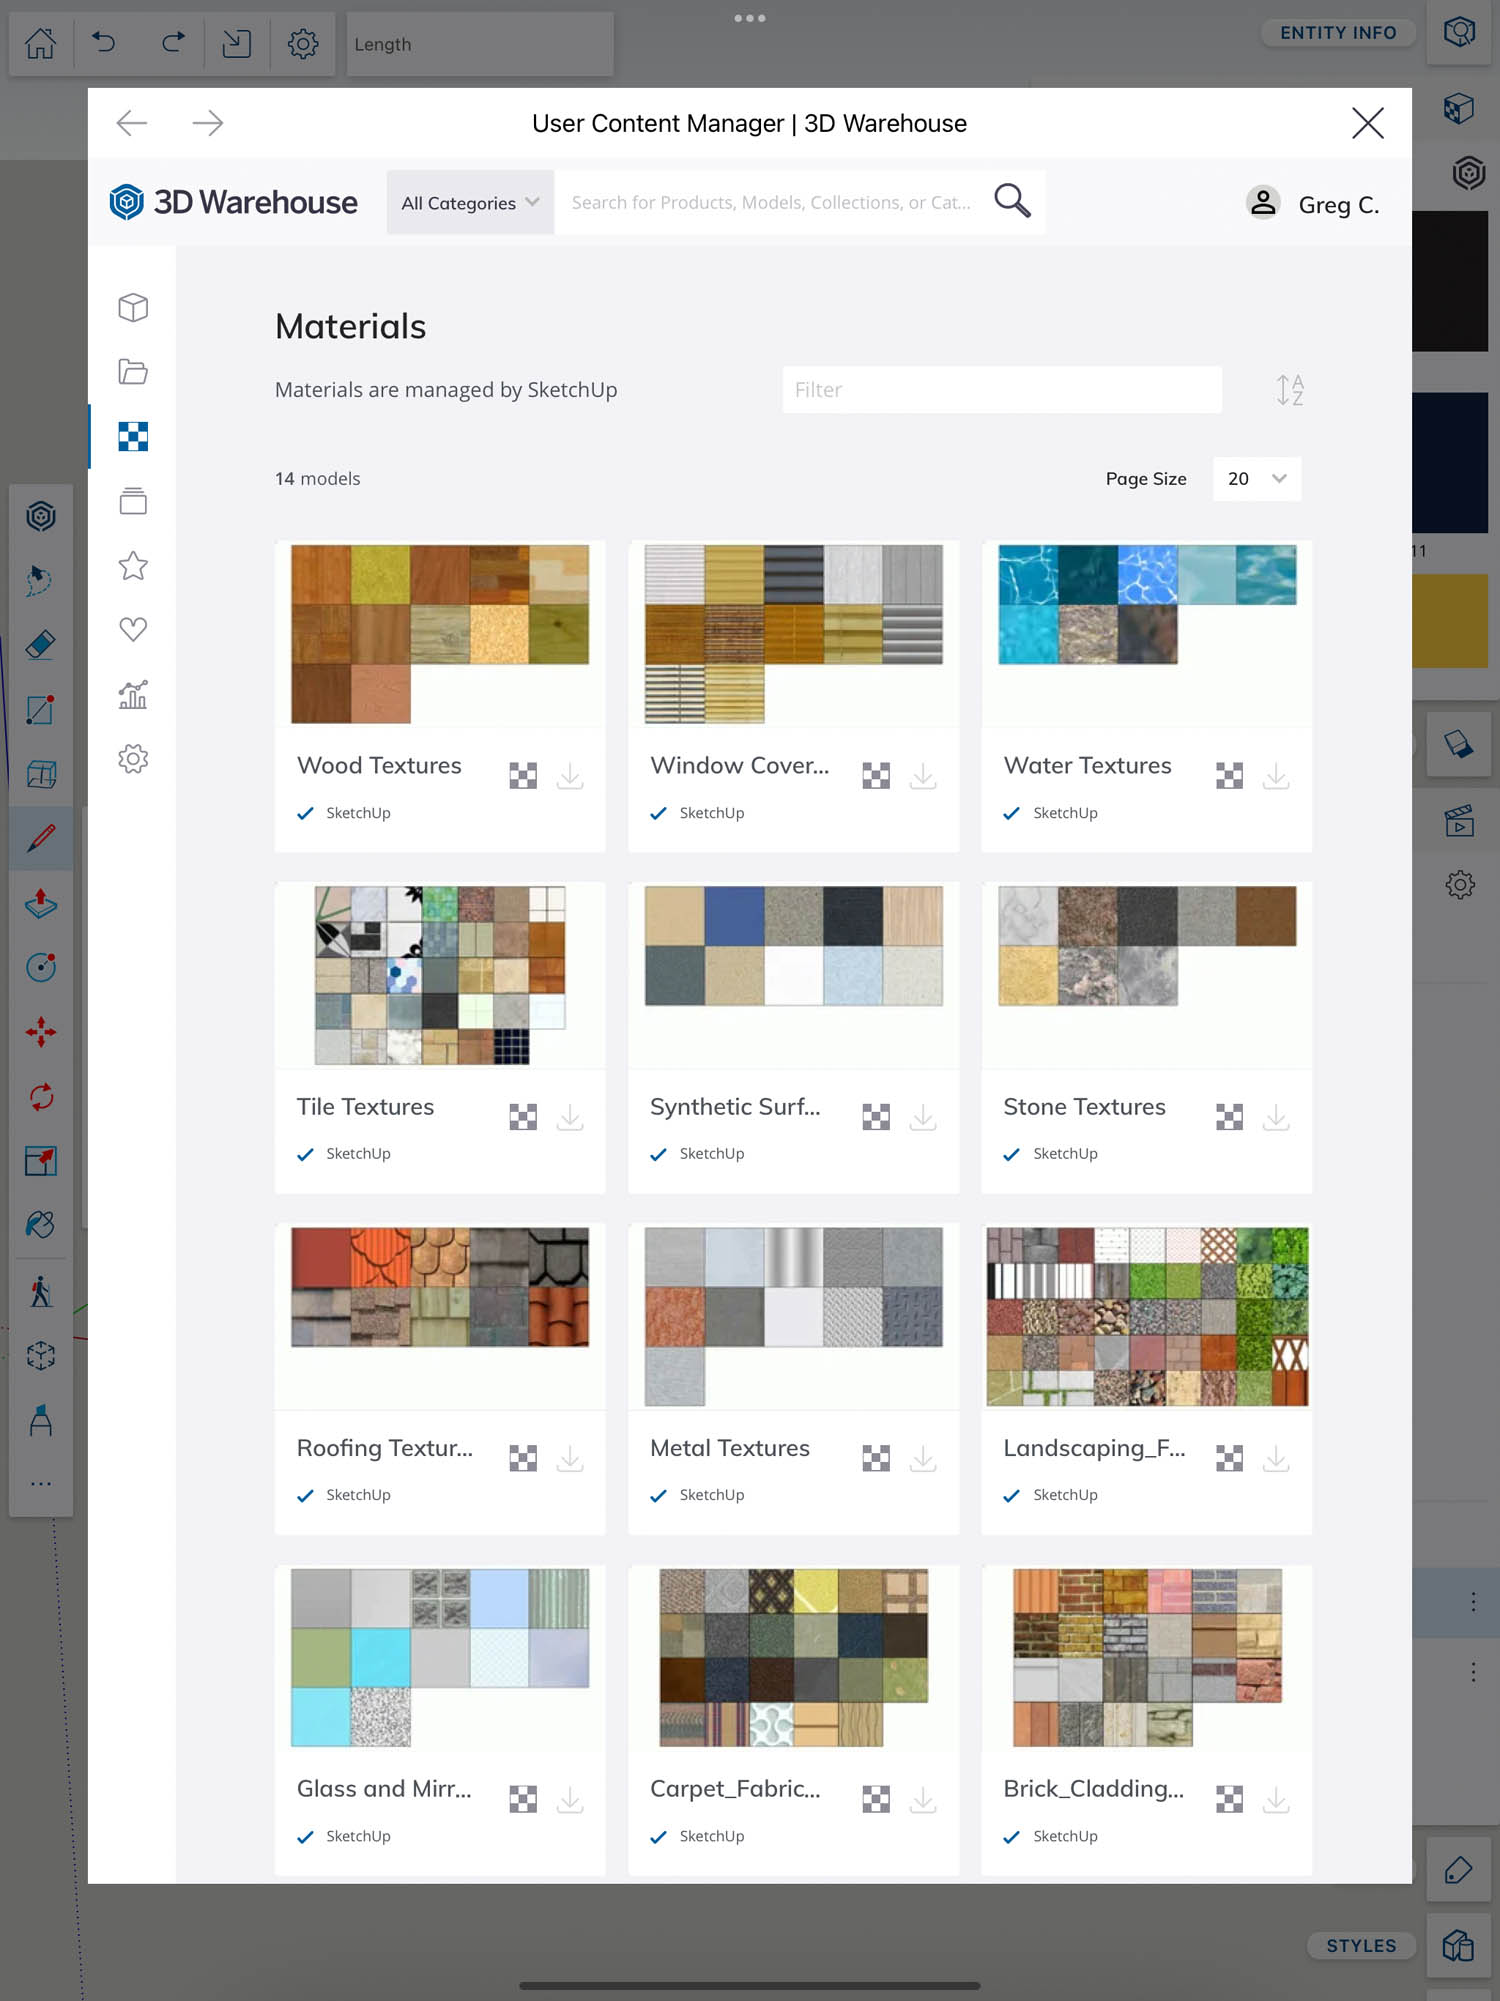Image resolution: width=1500 pixels, height=2001 pixels.
Task: Open the Analytics chart icon in the sidebar
Action: tap(133, 694)
